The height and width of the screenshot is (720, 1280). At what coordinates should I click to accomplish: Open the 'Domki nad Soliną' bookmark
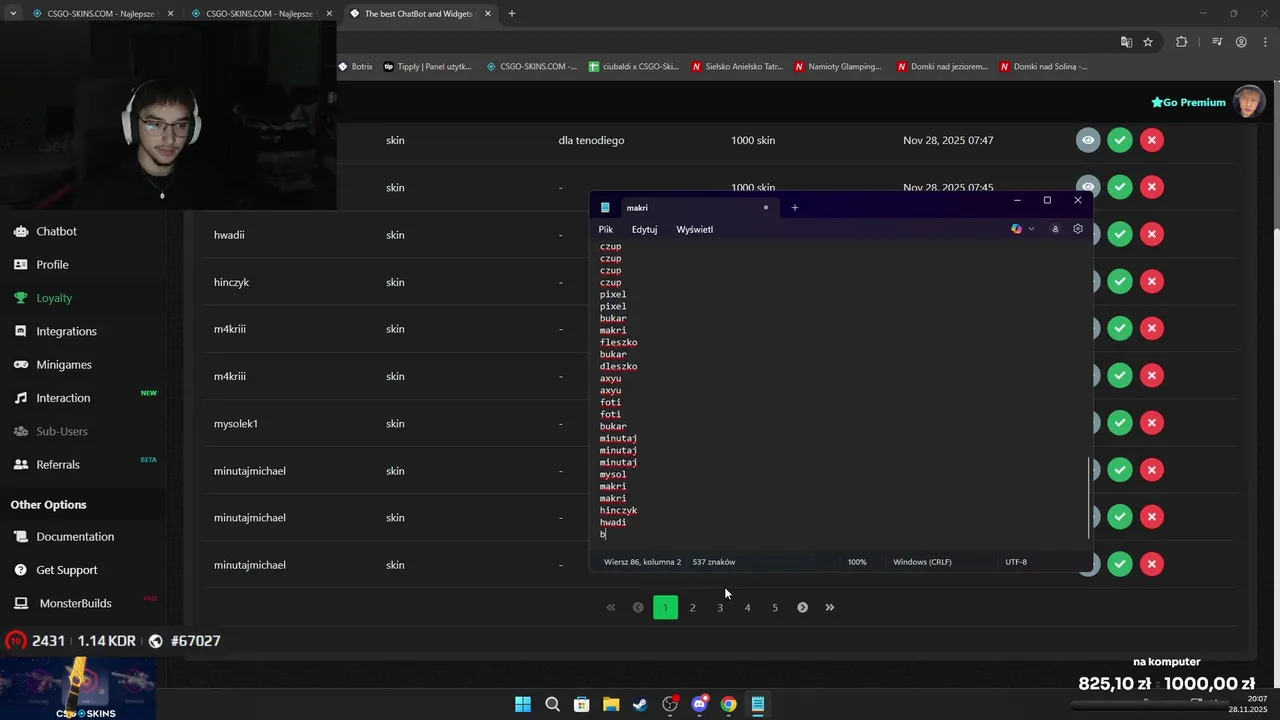(1042, 67)
